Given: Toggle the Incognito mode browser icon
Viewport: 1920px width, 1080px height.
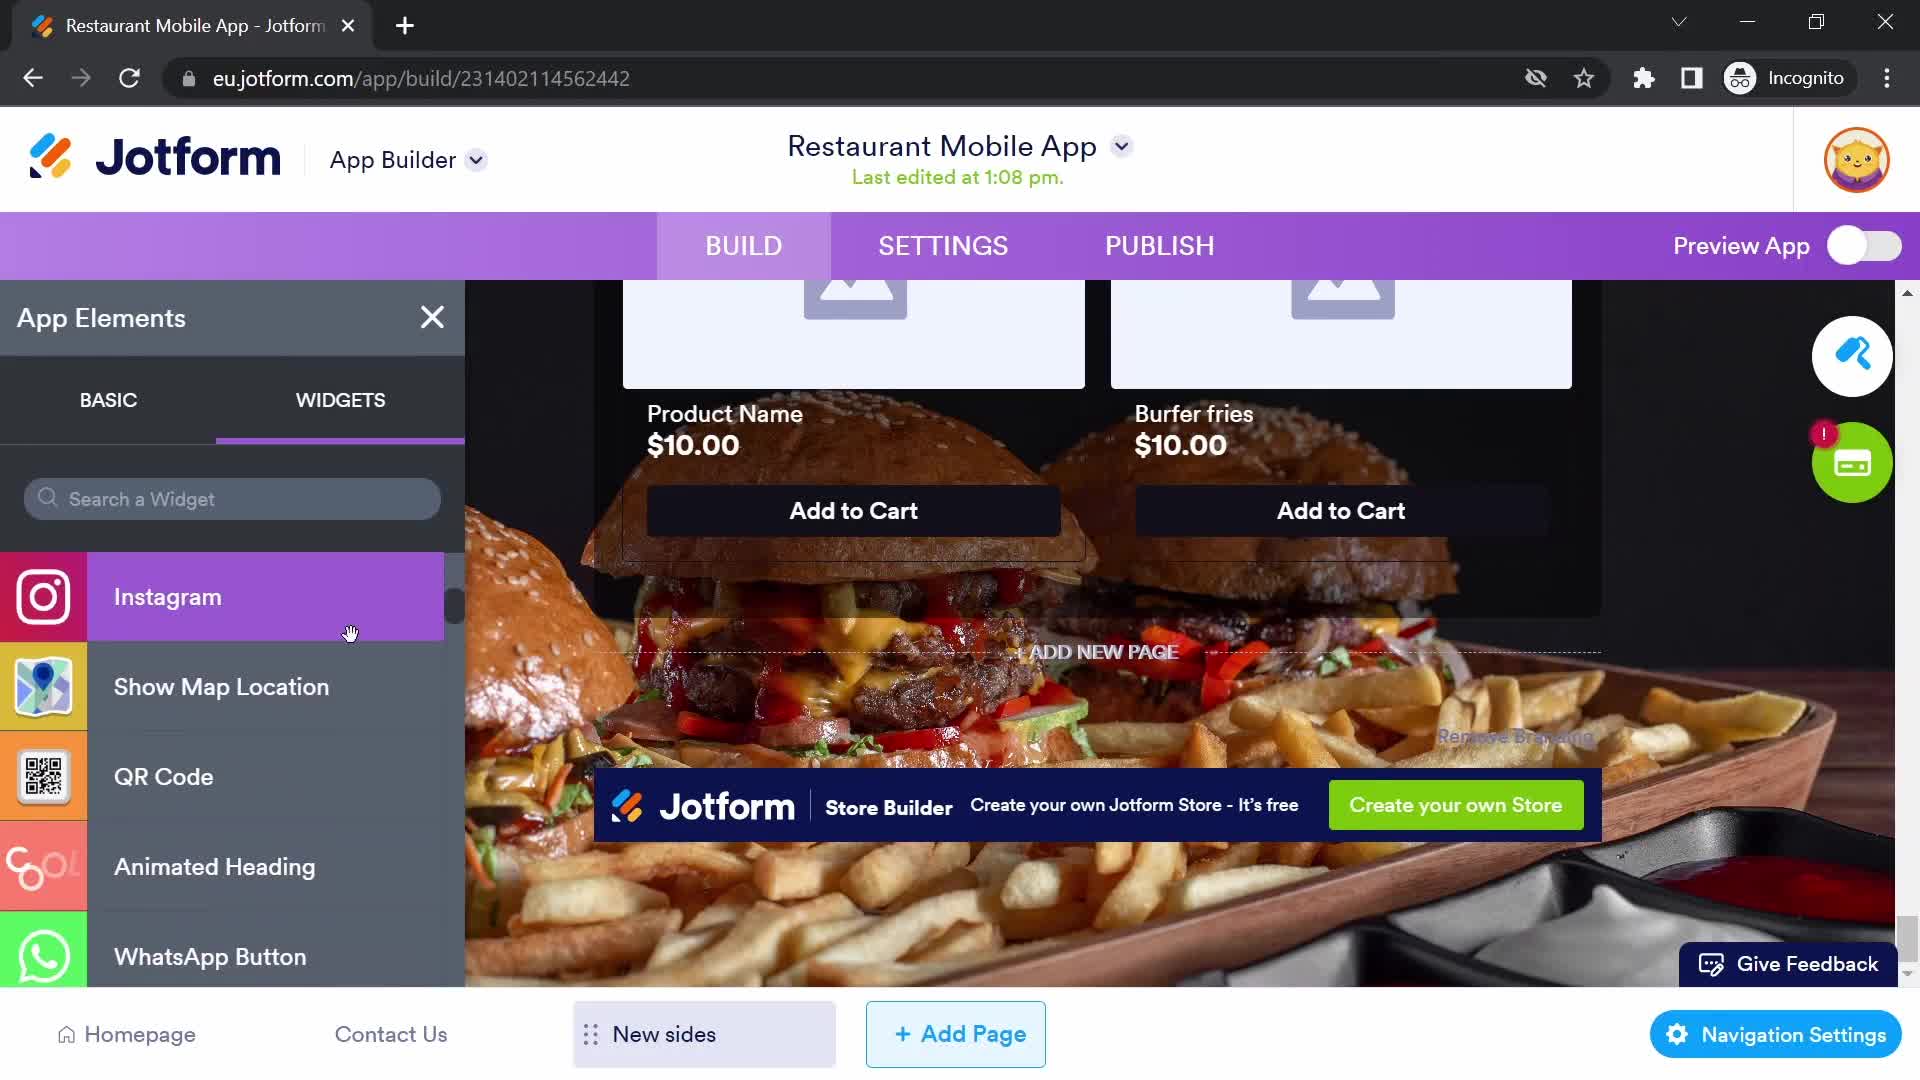Looking at the screenshot, I should [1738, 78].
